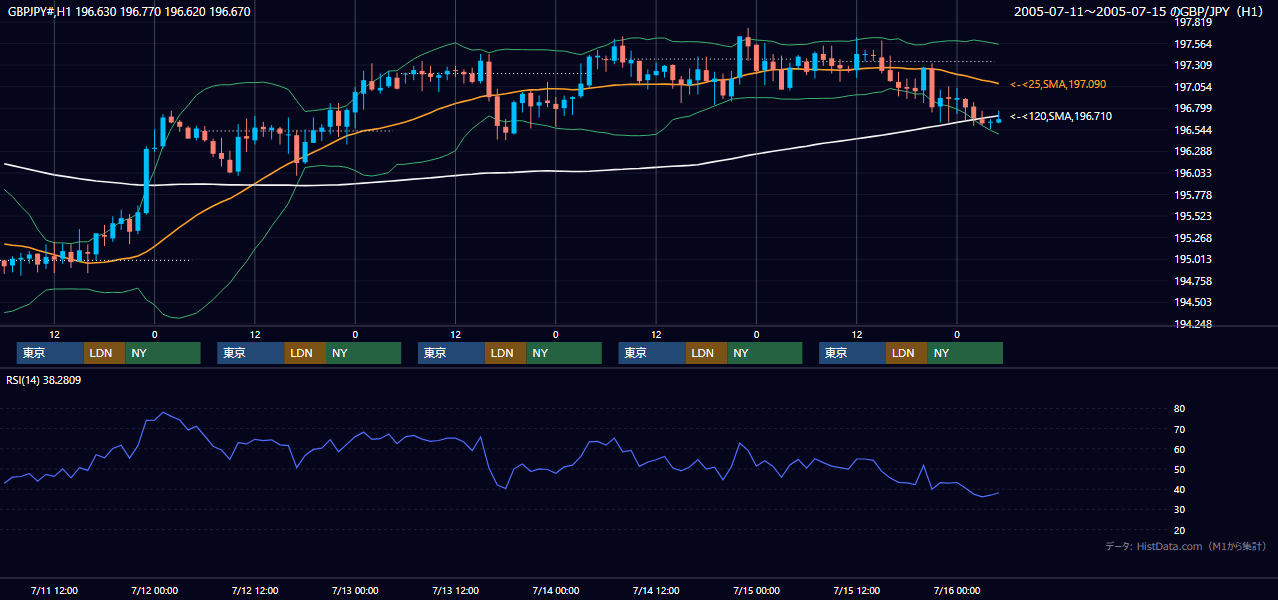Select the RSI scale value 20
Viewport: 1278px width, 600px height.
click(x=1180, y=530)
